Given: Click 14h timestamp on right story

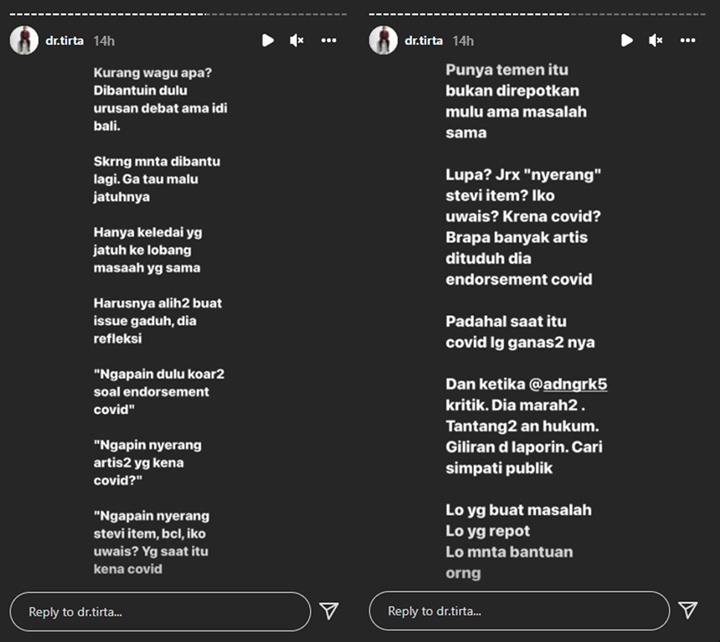Looking at the screenshot, I should (x=463, y=41).
